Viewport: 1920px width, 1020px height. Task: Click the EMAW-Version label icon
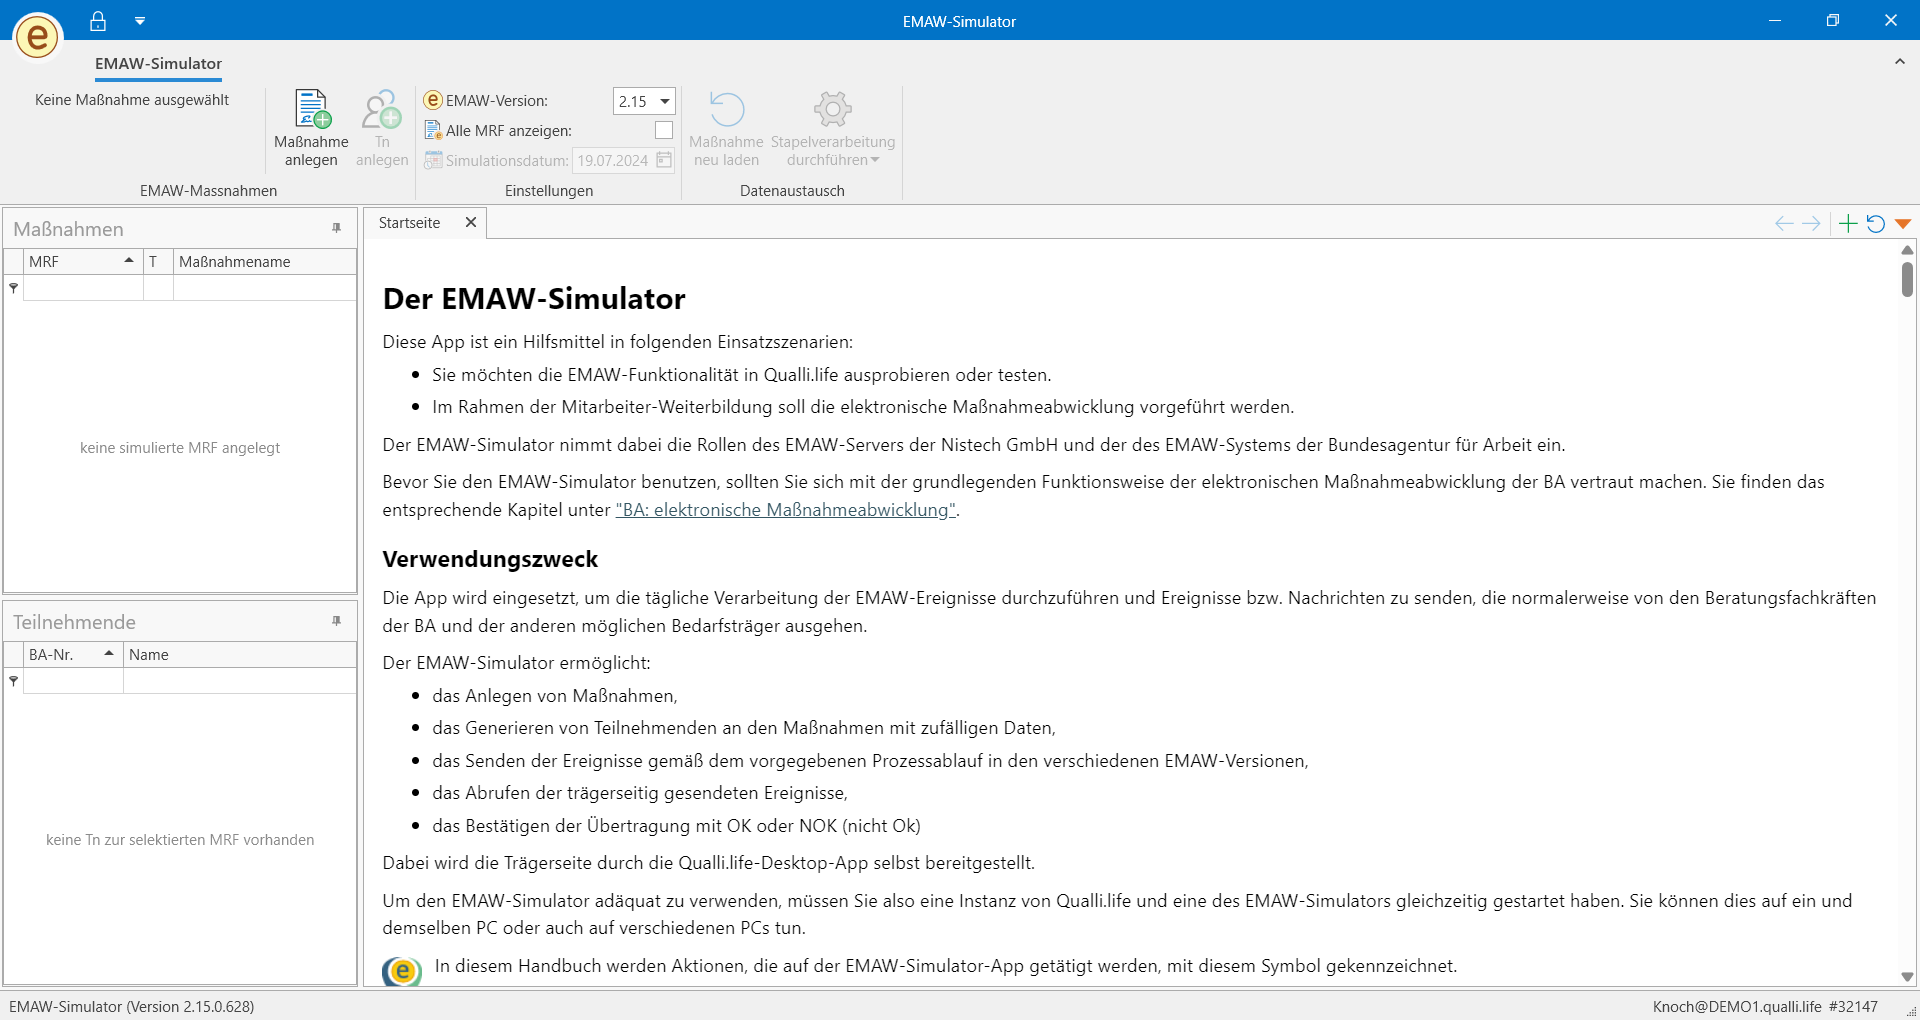[x=433, y=101]
